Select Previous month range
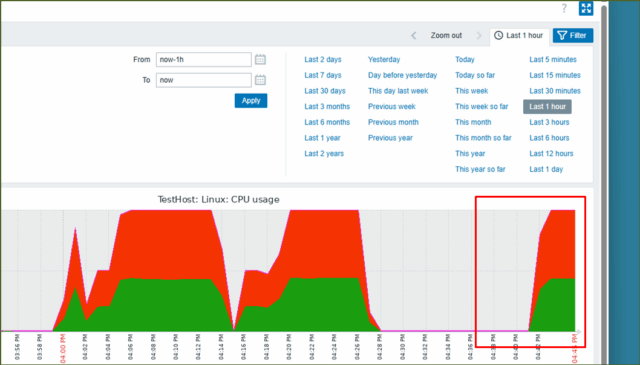 pos(393,122)
